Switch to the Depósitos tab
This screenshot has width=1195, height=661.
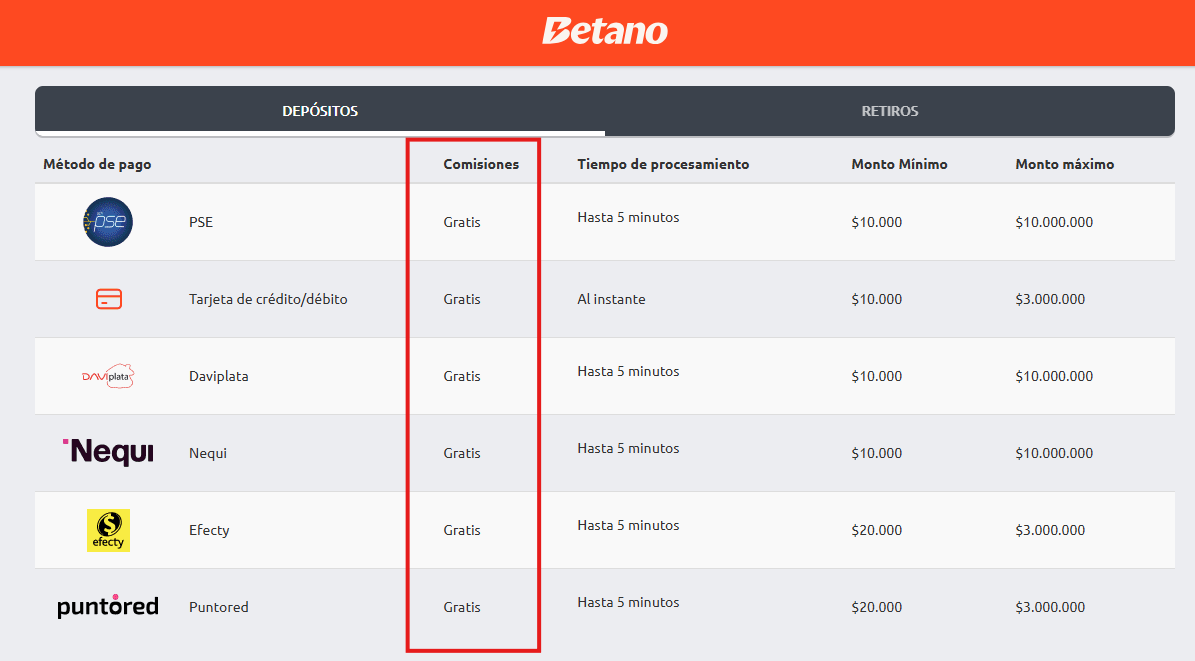pos(320,111)
